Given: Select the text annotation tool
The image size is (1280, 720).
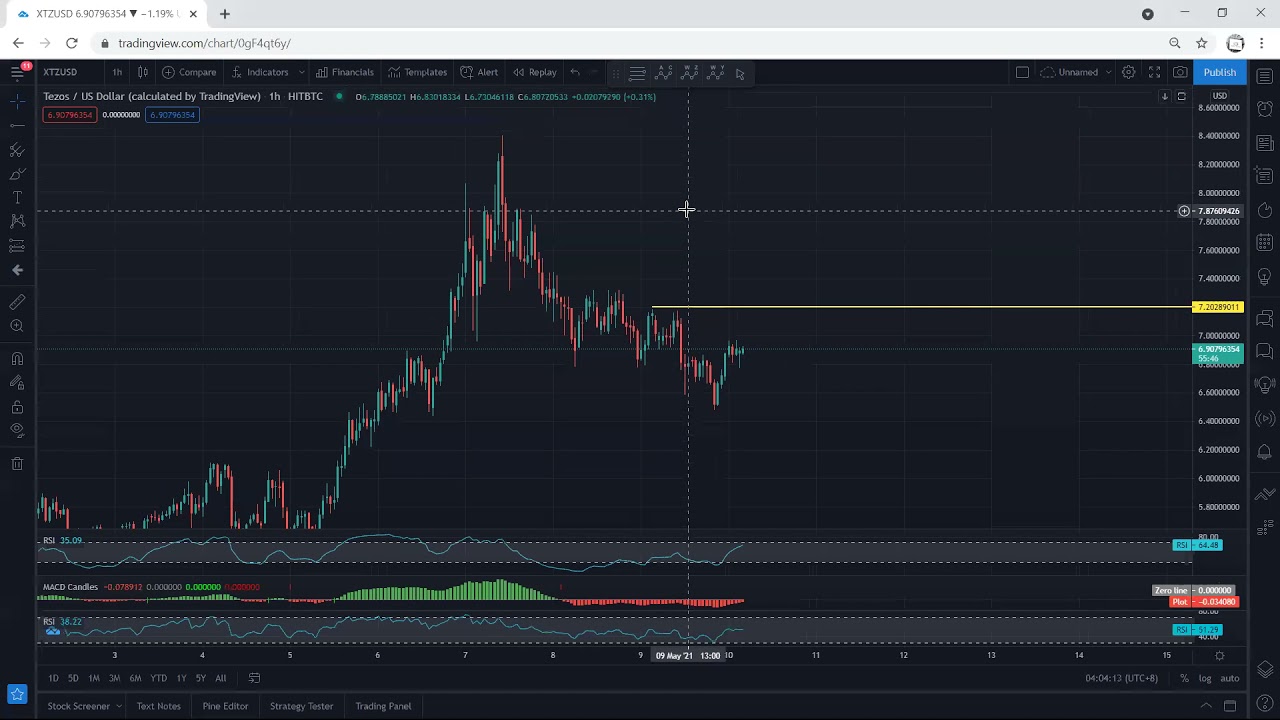Looking at the screenshot, I should click(x=17, y=197).
